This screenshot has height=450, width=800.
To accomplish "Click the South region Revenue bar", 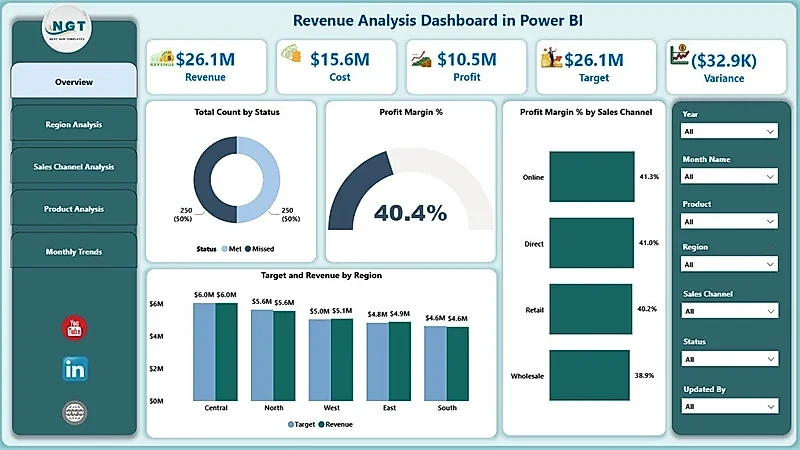I will [x=458, y=364].
